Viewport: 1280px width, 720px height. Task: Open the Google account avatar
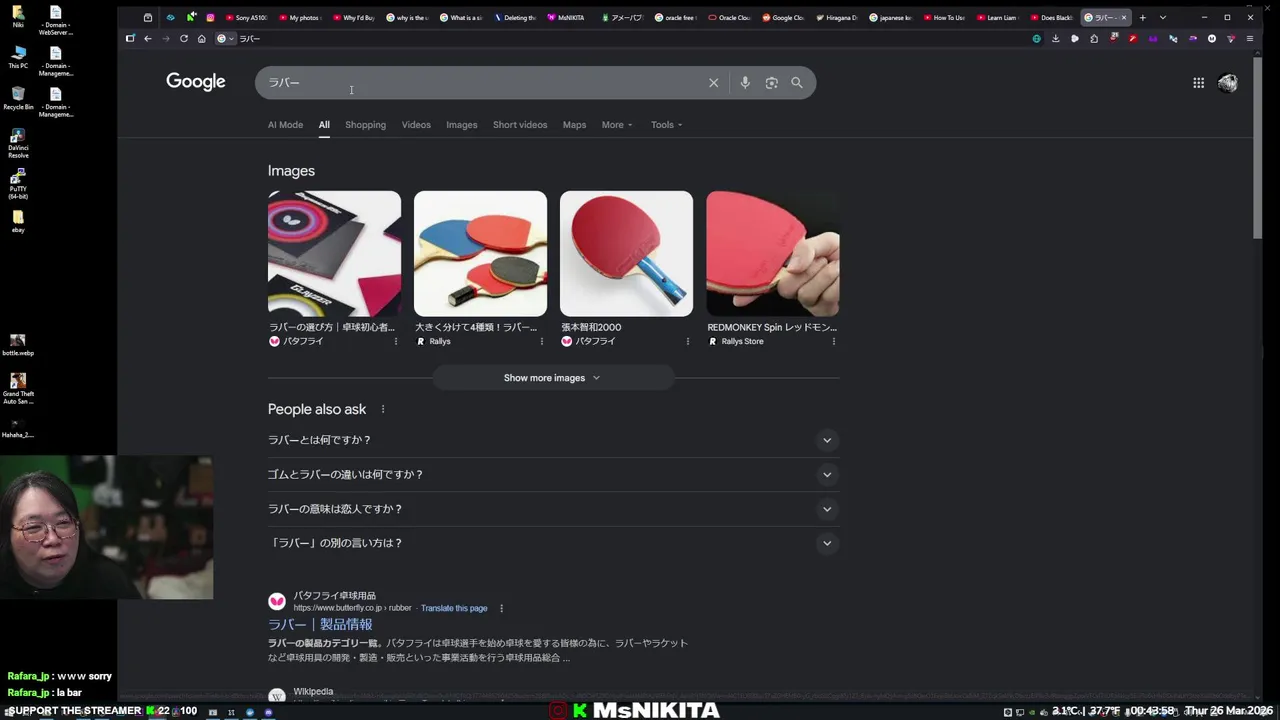coord(1228,83)
